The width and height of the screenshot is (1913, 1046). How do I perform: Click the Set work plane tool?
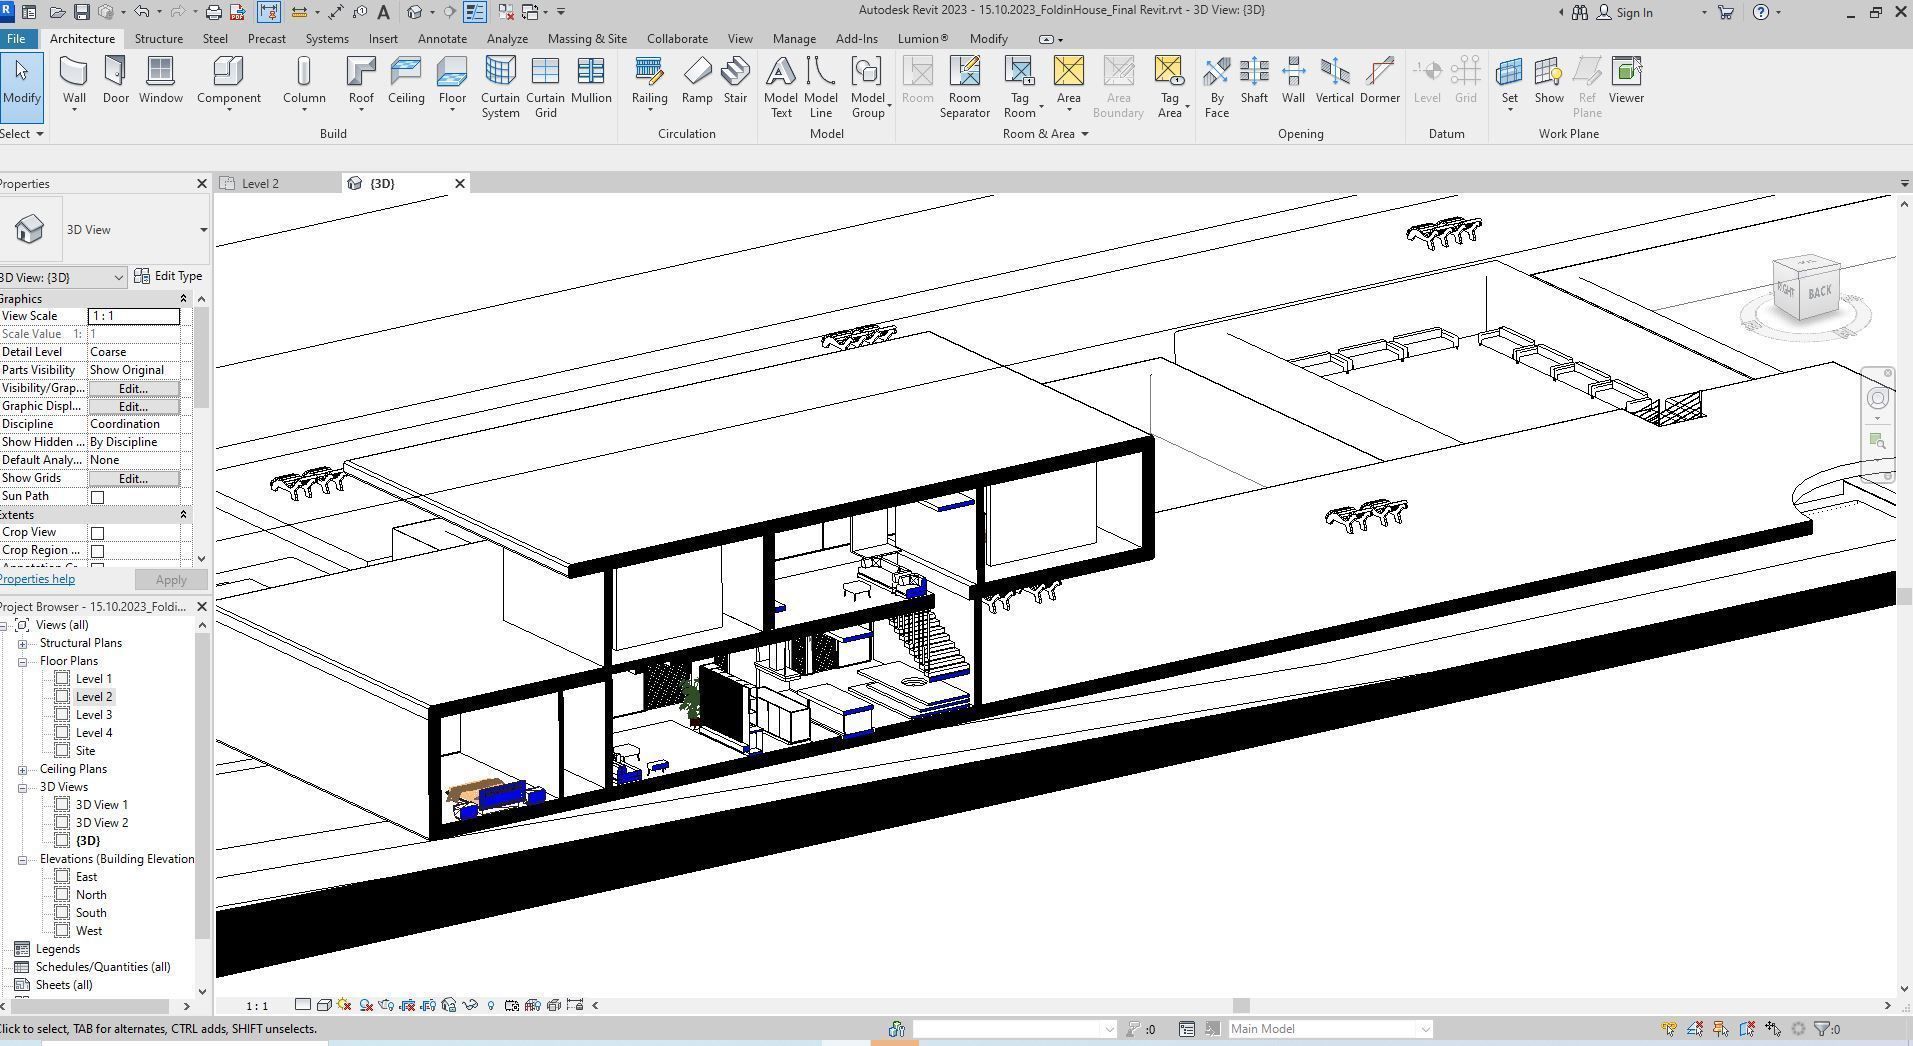(1509, 81)
